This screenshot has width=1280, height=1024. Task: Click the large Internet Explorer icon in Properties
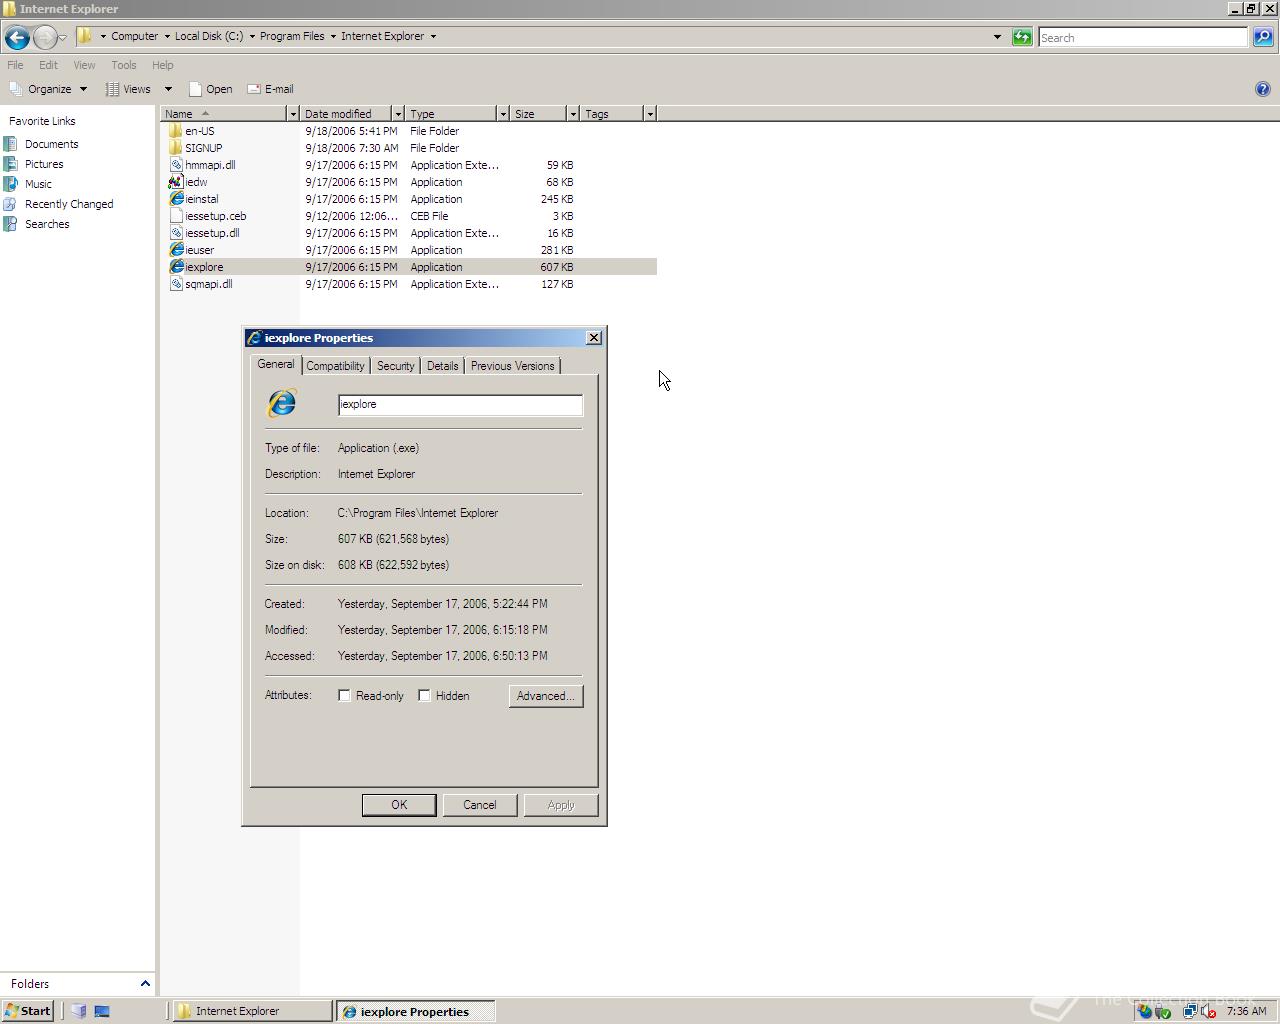[x=282, y=403]
